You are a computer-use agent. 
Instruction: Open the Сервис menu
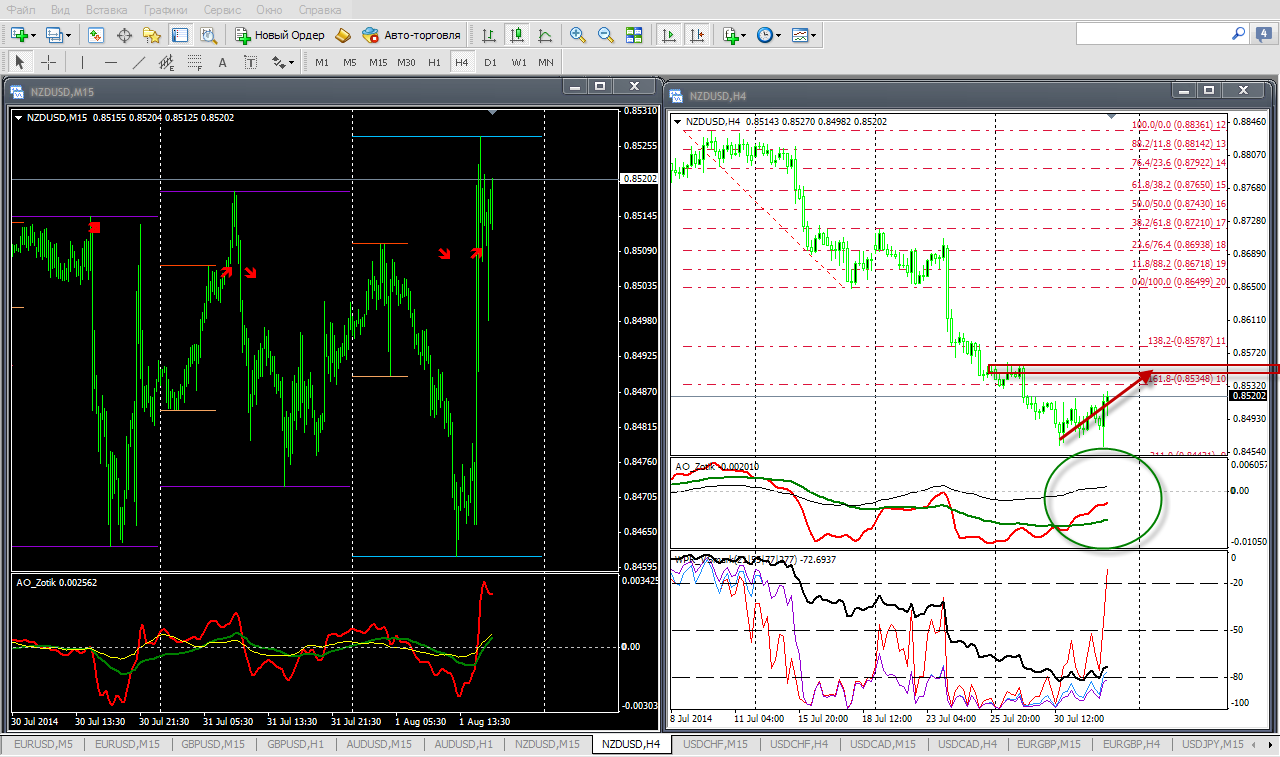221,9
